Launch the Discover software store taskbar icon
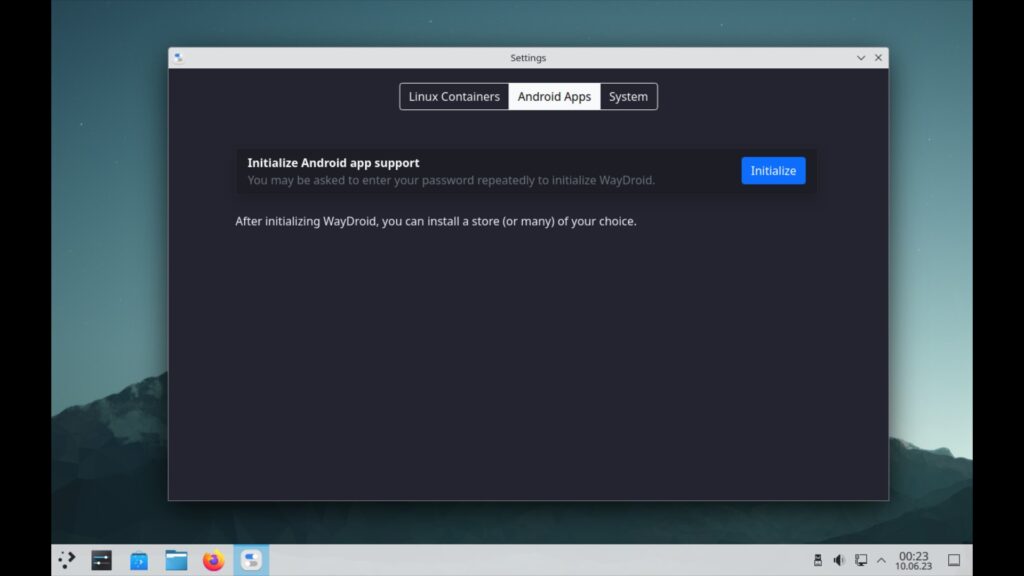Screen dimensions: 1024x576 point(138,560)
